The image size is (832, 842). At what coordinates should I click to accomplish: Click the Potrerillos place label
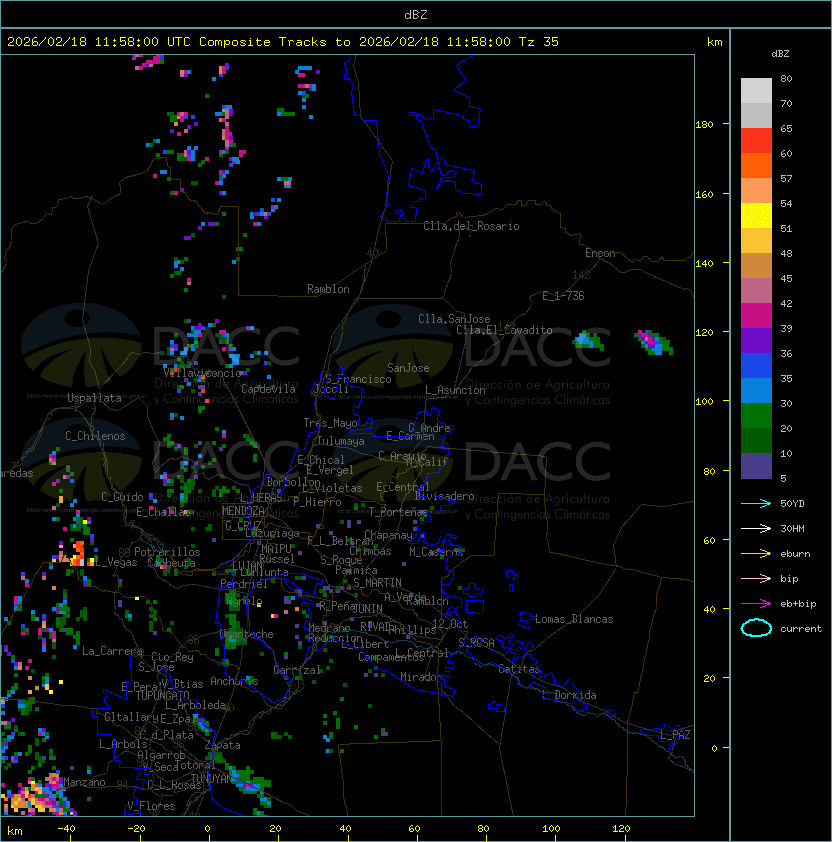coord(167,552)
